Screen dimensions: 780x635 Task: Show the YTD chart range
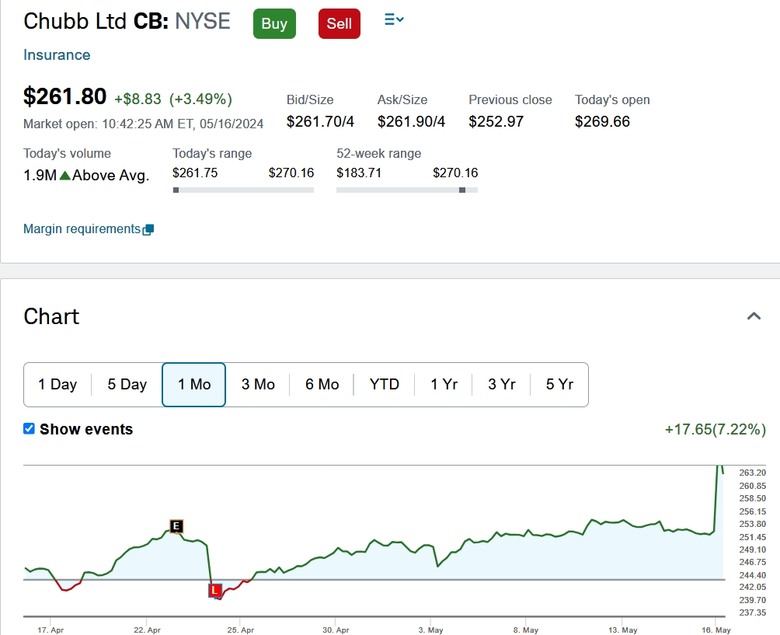tap(384, 384)
